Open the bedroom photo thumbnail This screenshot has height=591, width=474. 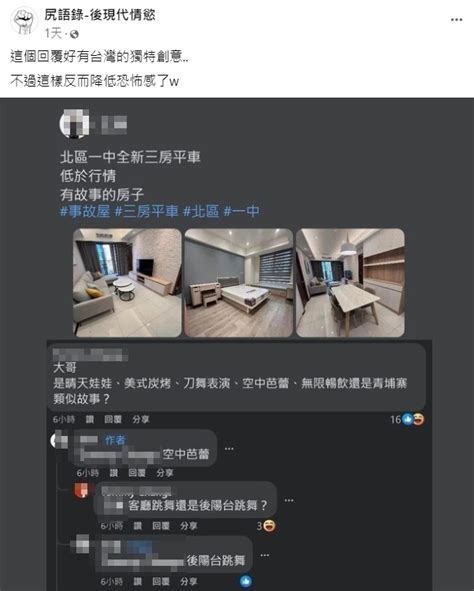click(239, 283)
